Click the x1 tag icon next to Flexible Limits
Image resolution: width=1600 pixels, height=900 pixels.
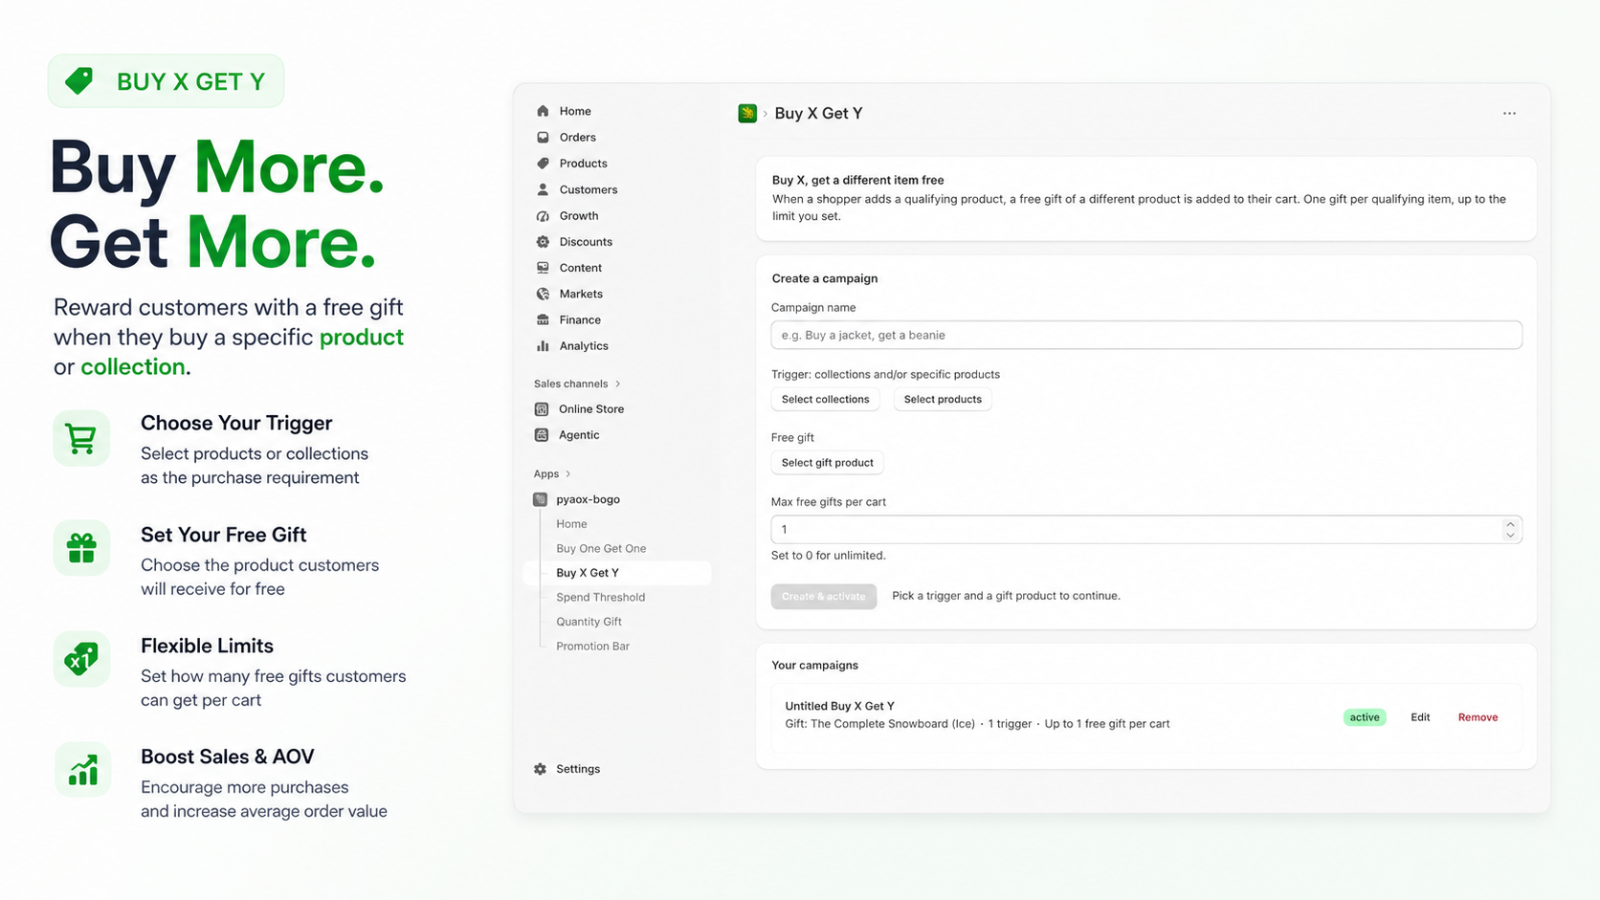(x=81, y=658)
